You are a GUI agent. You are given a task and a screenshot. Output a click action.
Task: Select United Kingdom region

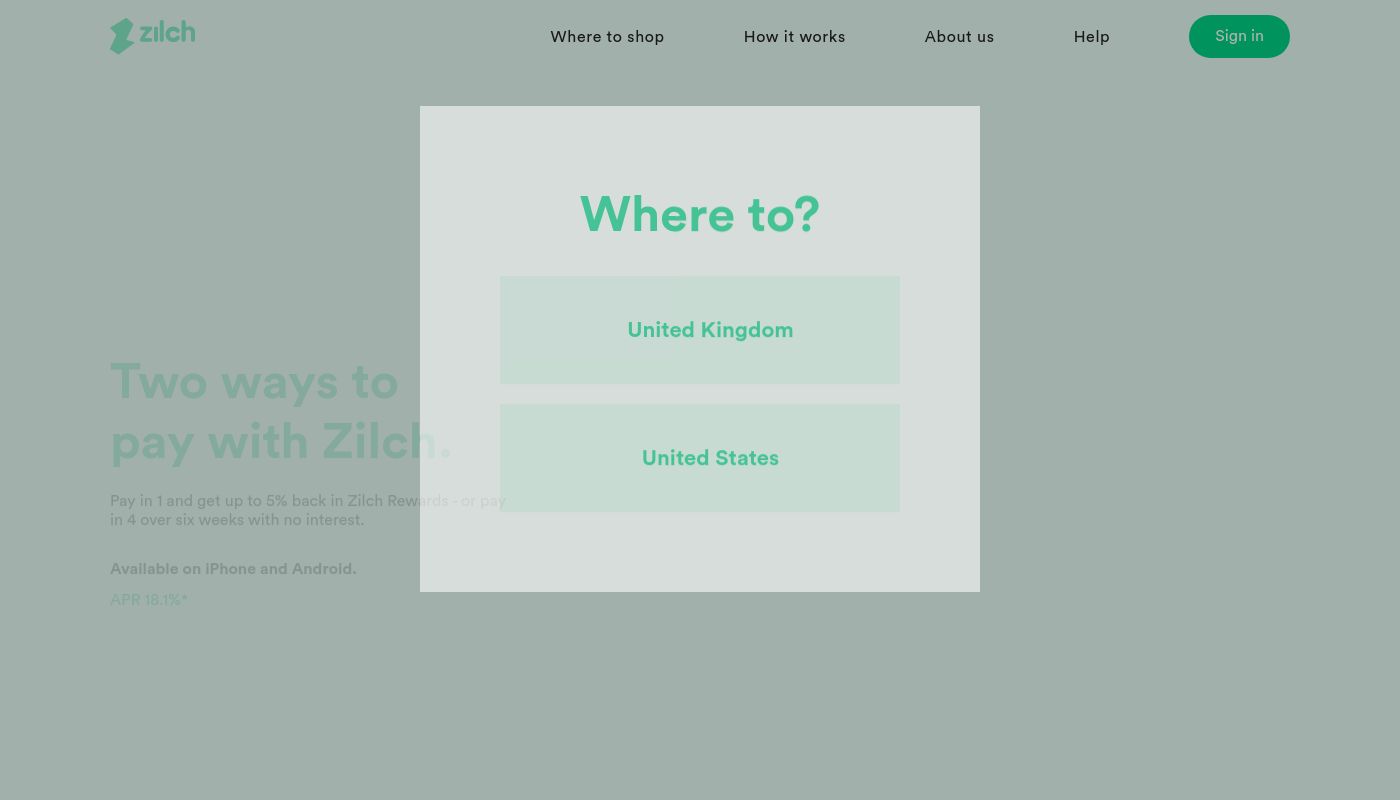pos(700,330)
